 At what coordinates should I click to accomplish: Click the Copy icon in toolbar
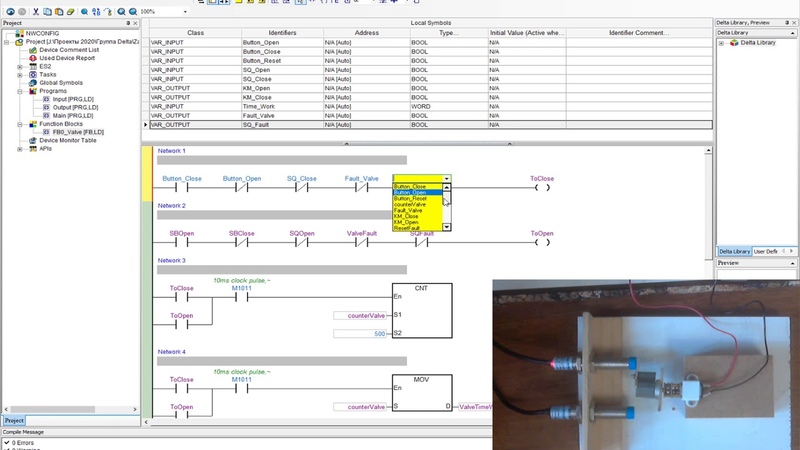pyautogui.click(x=47, y=11)
